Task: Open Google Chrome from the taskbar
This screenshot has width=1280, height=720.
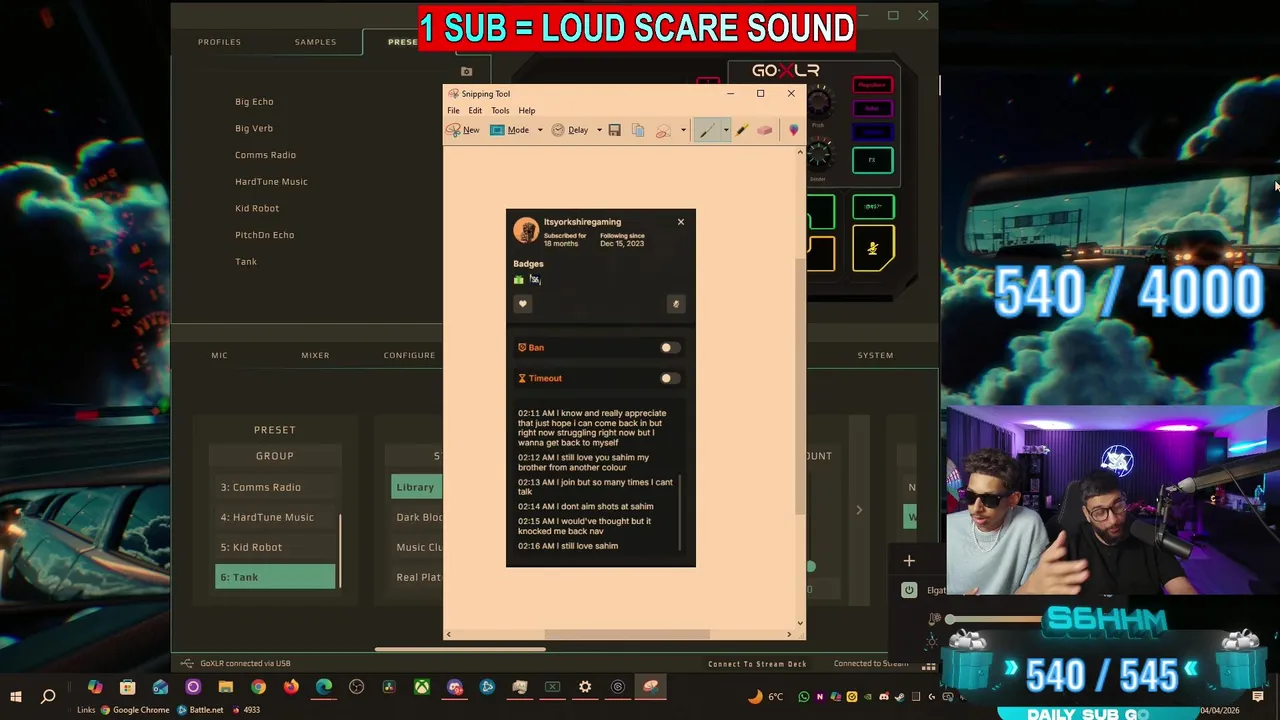Action: tap(258, 687)
